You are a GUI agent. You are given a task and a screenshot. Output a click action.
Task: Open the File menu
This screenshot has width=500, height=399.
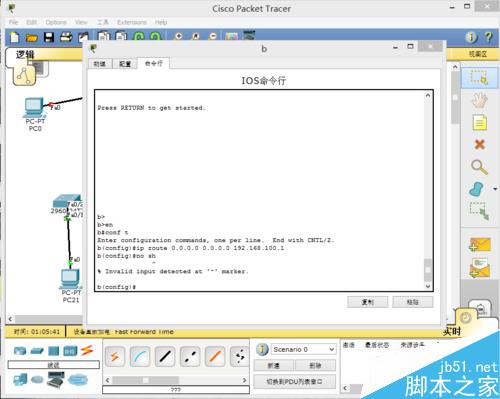pyautogui.click(x=13, y=22)
